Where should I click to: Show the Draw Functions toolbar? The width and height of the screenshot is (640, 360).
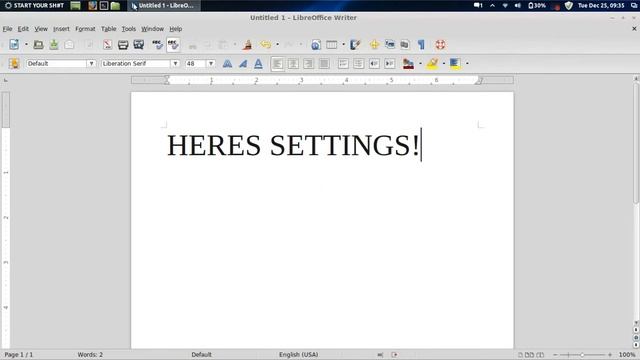(x=355, y=44)
